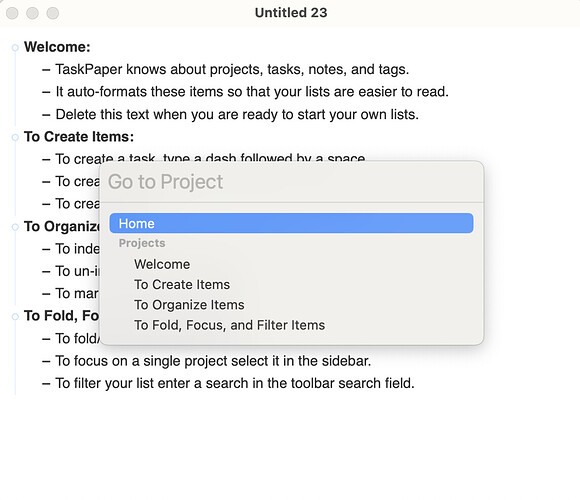Collapse the To Organize project handle
This screenshot has width=580, height=500.
point(15,227)
